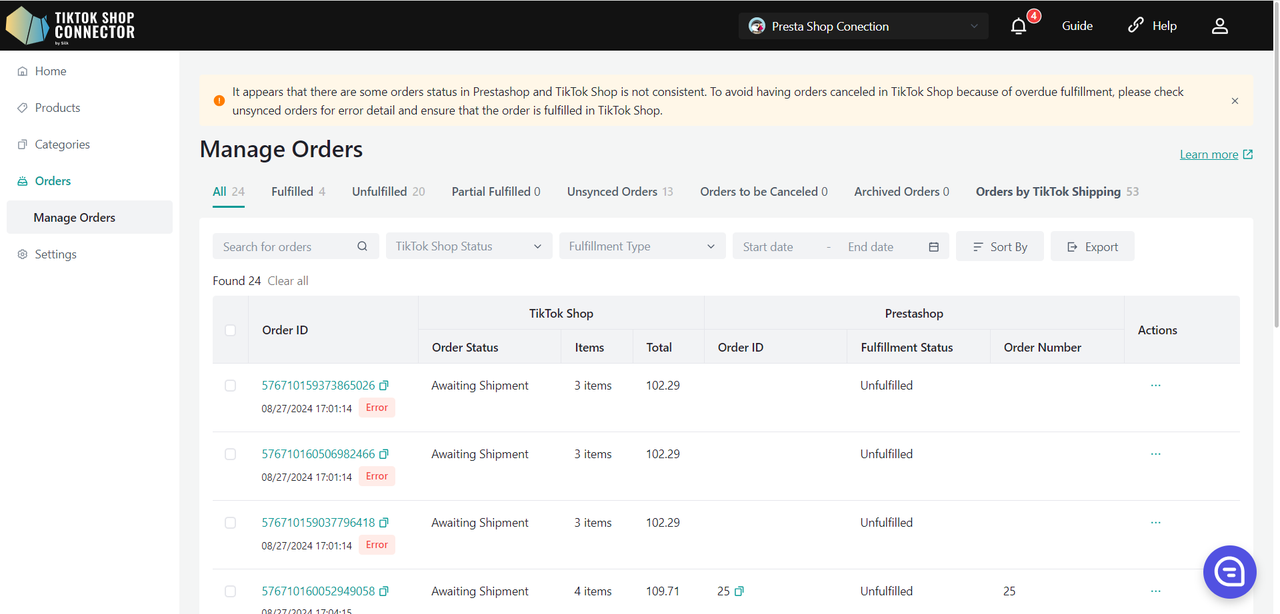
Task: Click Error badge on order 576710159037796418
Action: pyautogui.click(x=377, y=545)
